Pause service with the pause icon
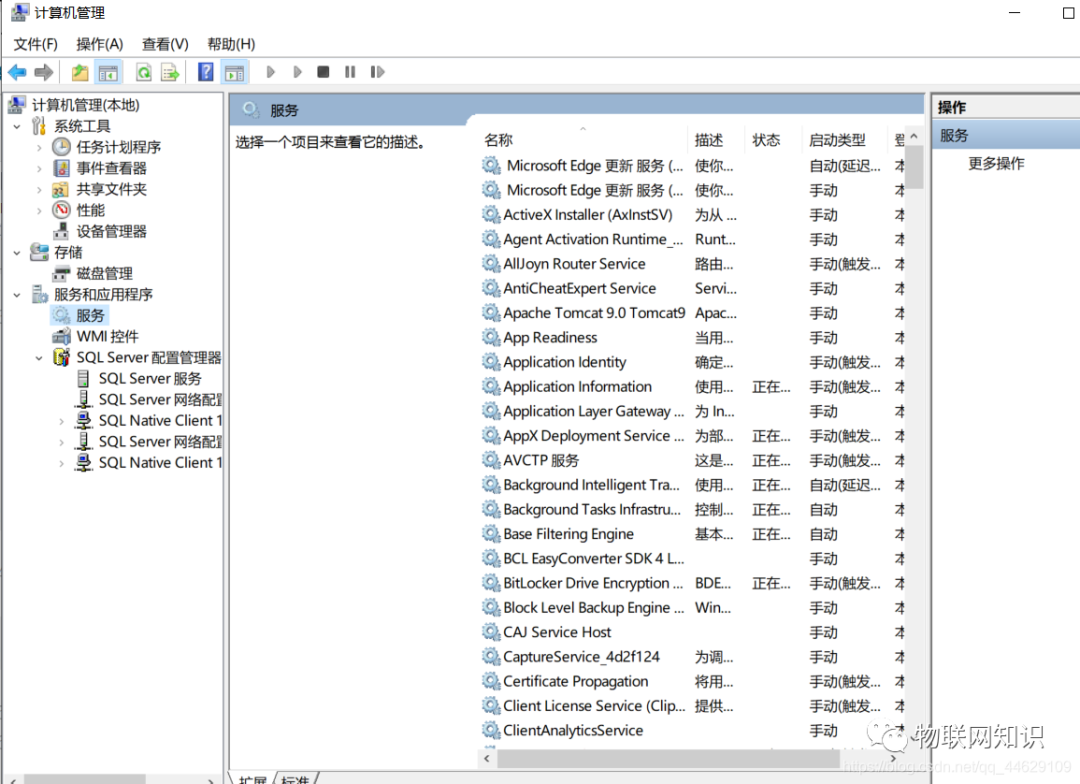 pos(350,72)
